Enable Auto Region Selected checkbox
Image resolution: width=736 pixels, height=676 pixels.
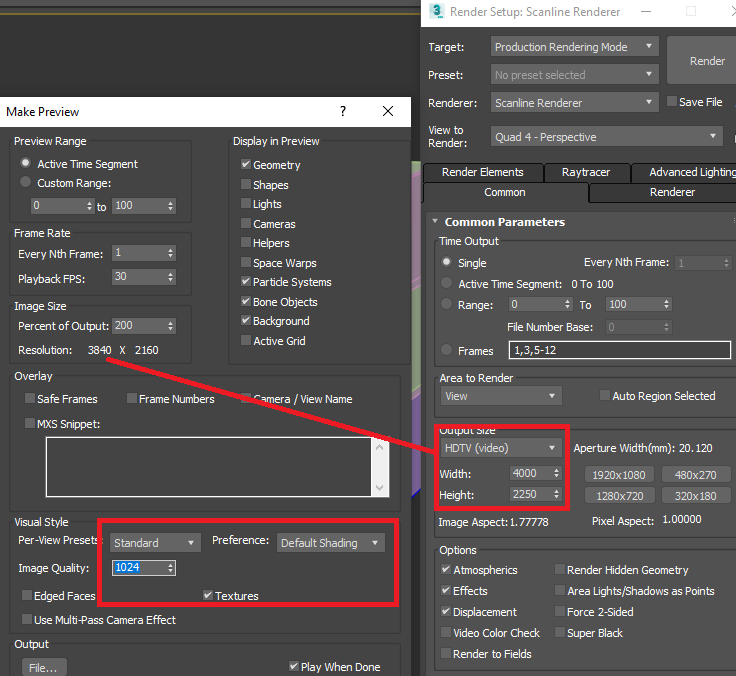point(605,395)
